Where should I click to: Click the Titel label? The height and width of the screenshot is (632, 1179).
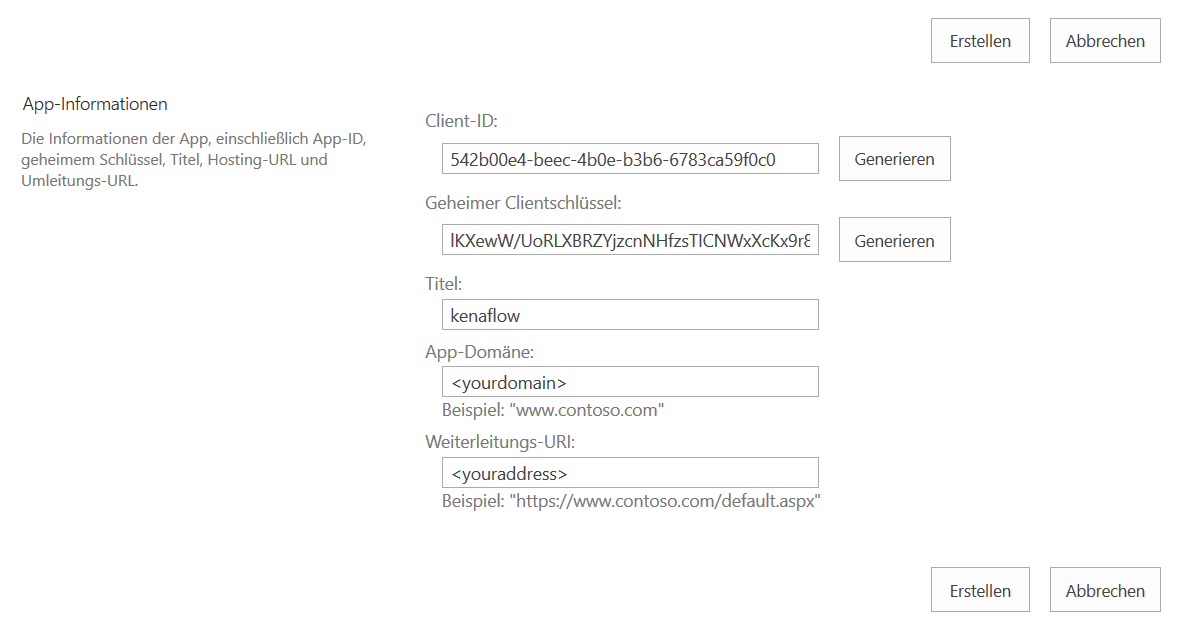443,284
